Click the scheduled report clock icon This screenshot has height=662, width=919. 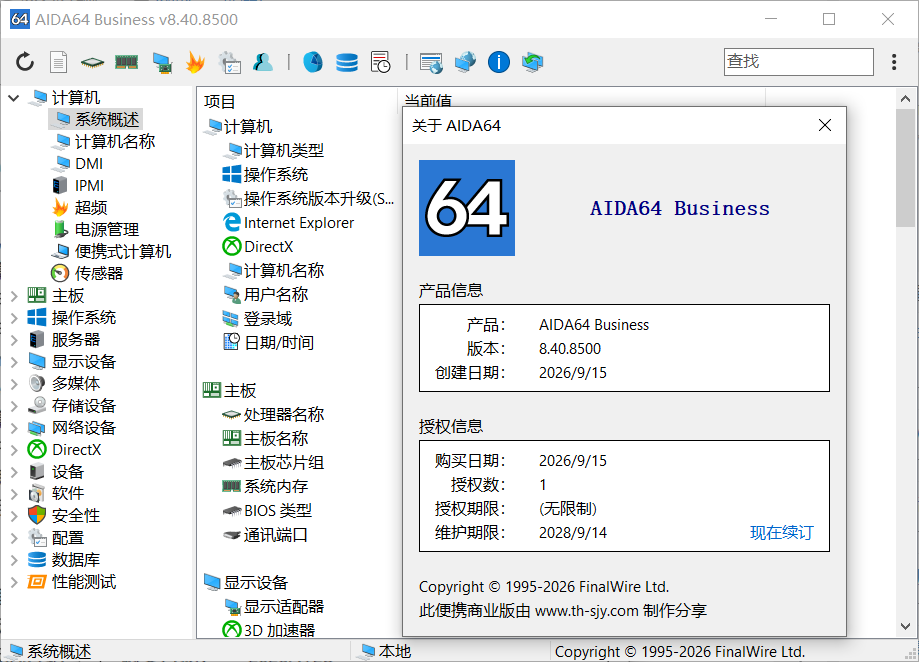coord(381,62)
